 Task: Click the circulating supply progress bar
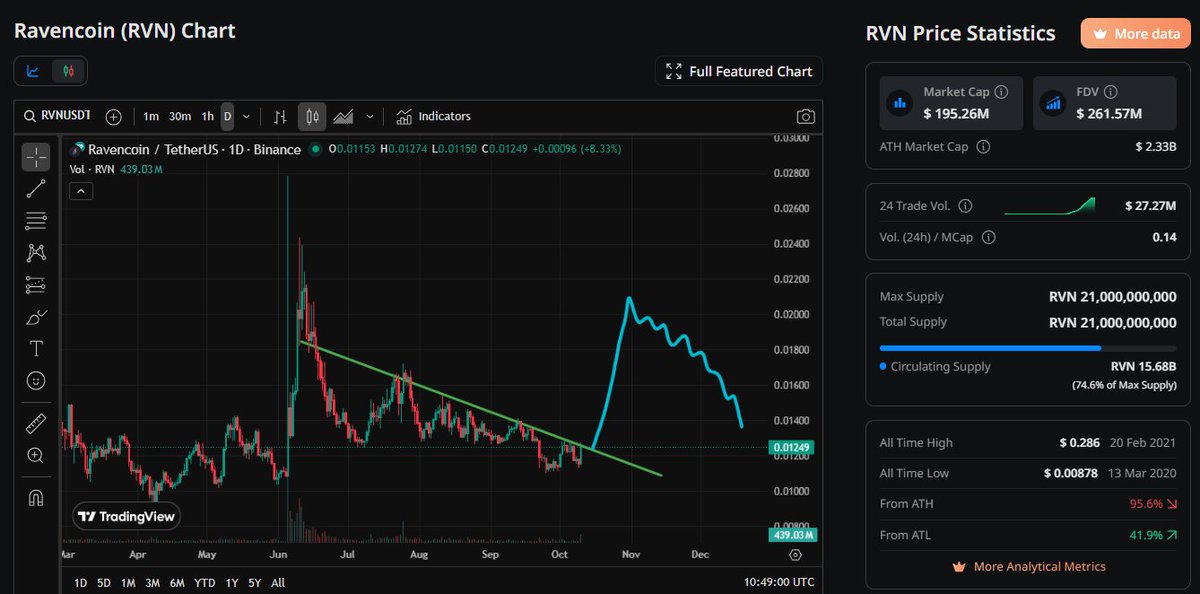point(1027,348)
